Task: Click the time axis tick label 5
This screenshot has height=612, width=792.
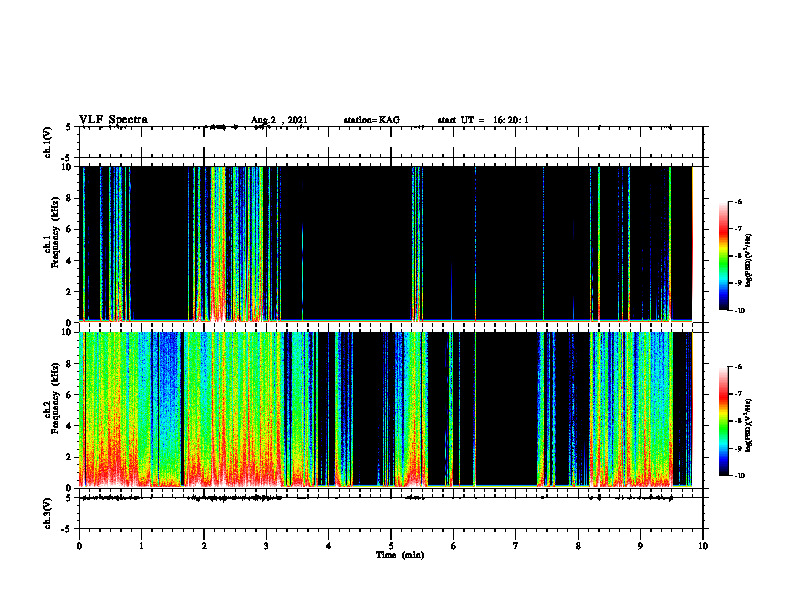Action: [x=391, y=546]
